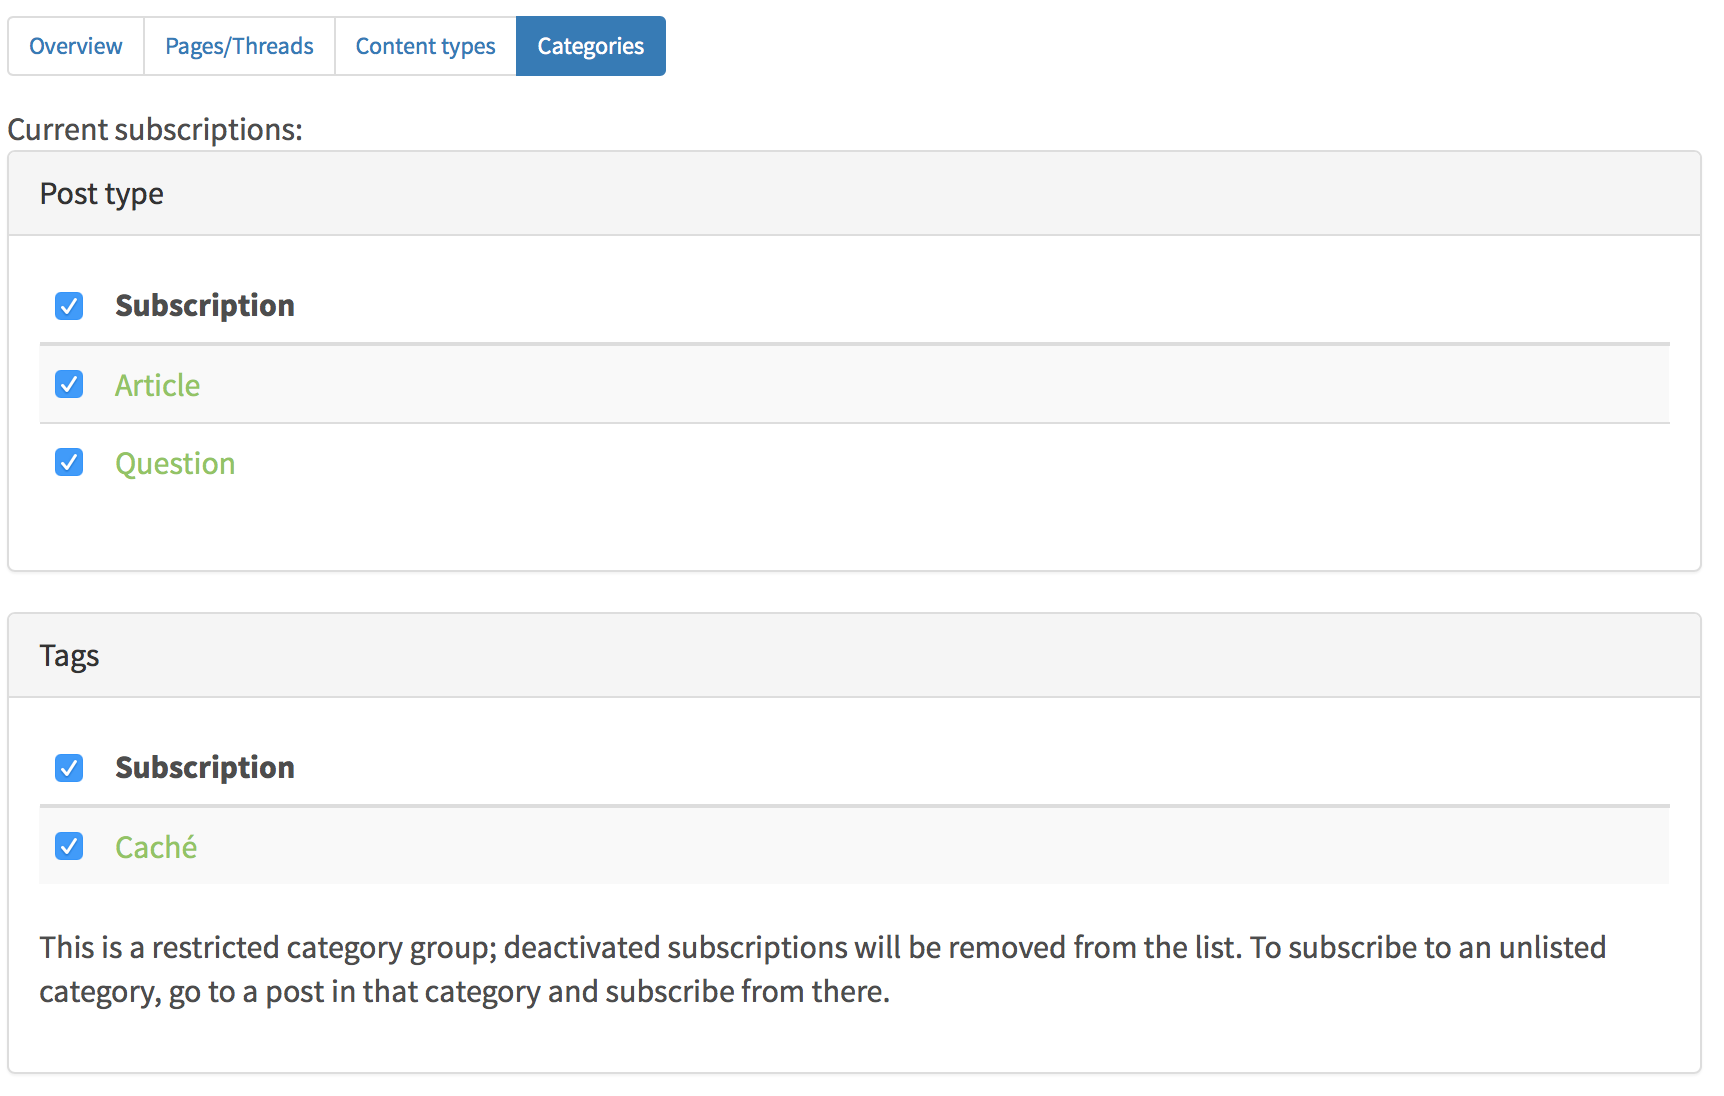Click the Subscription column header under Post type

coord(204,305)
